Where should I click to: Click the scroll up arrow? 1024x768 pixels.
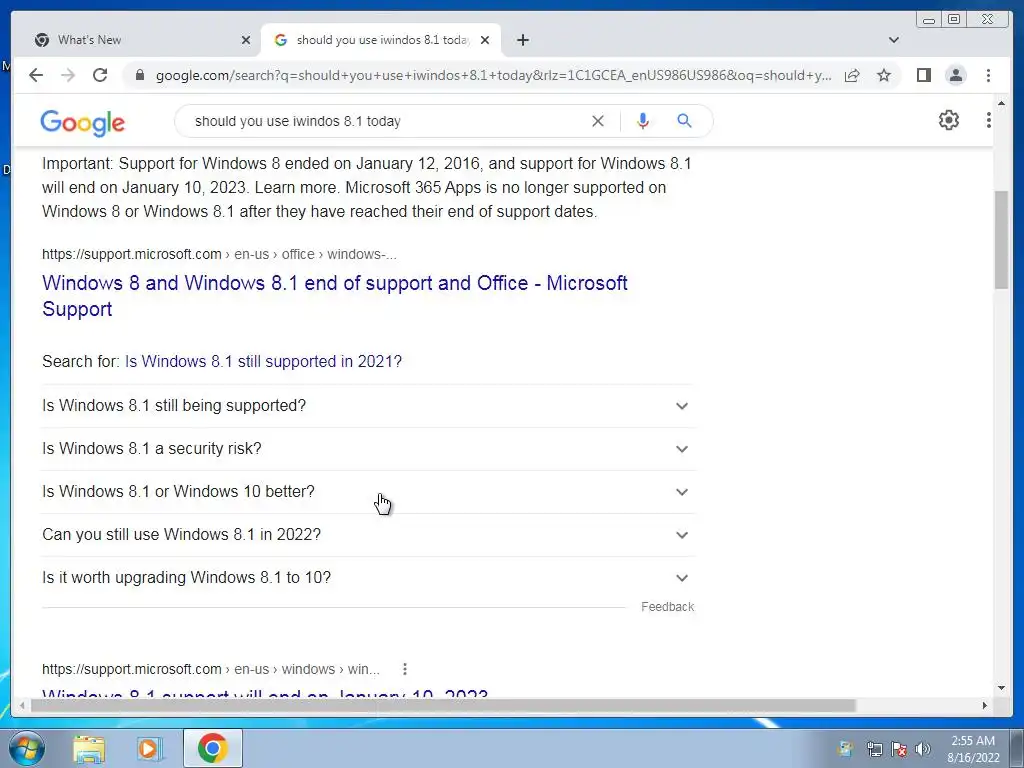[x=1001, y=103]
